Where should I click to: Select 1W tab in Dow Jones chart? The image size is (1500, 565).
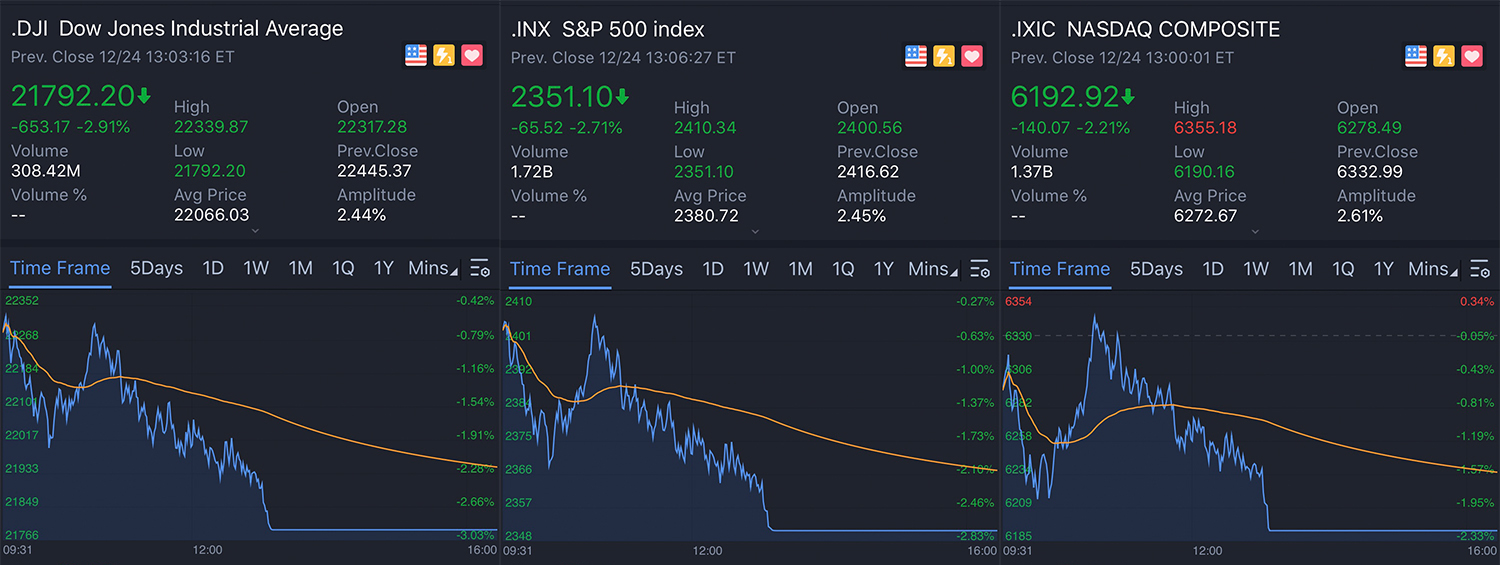click(x=256, y=268)
